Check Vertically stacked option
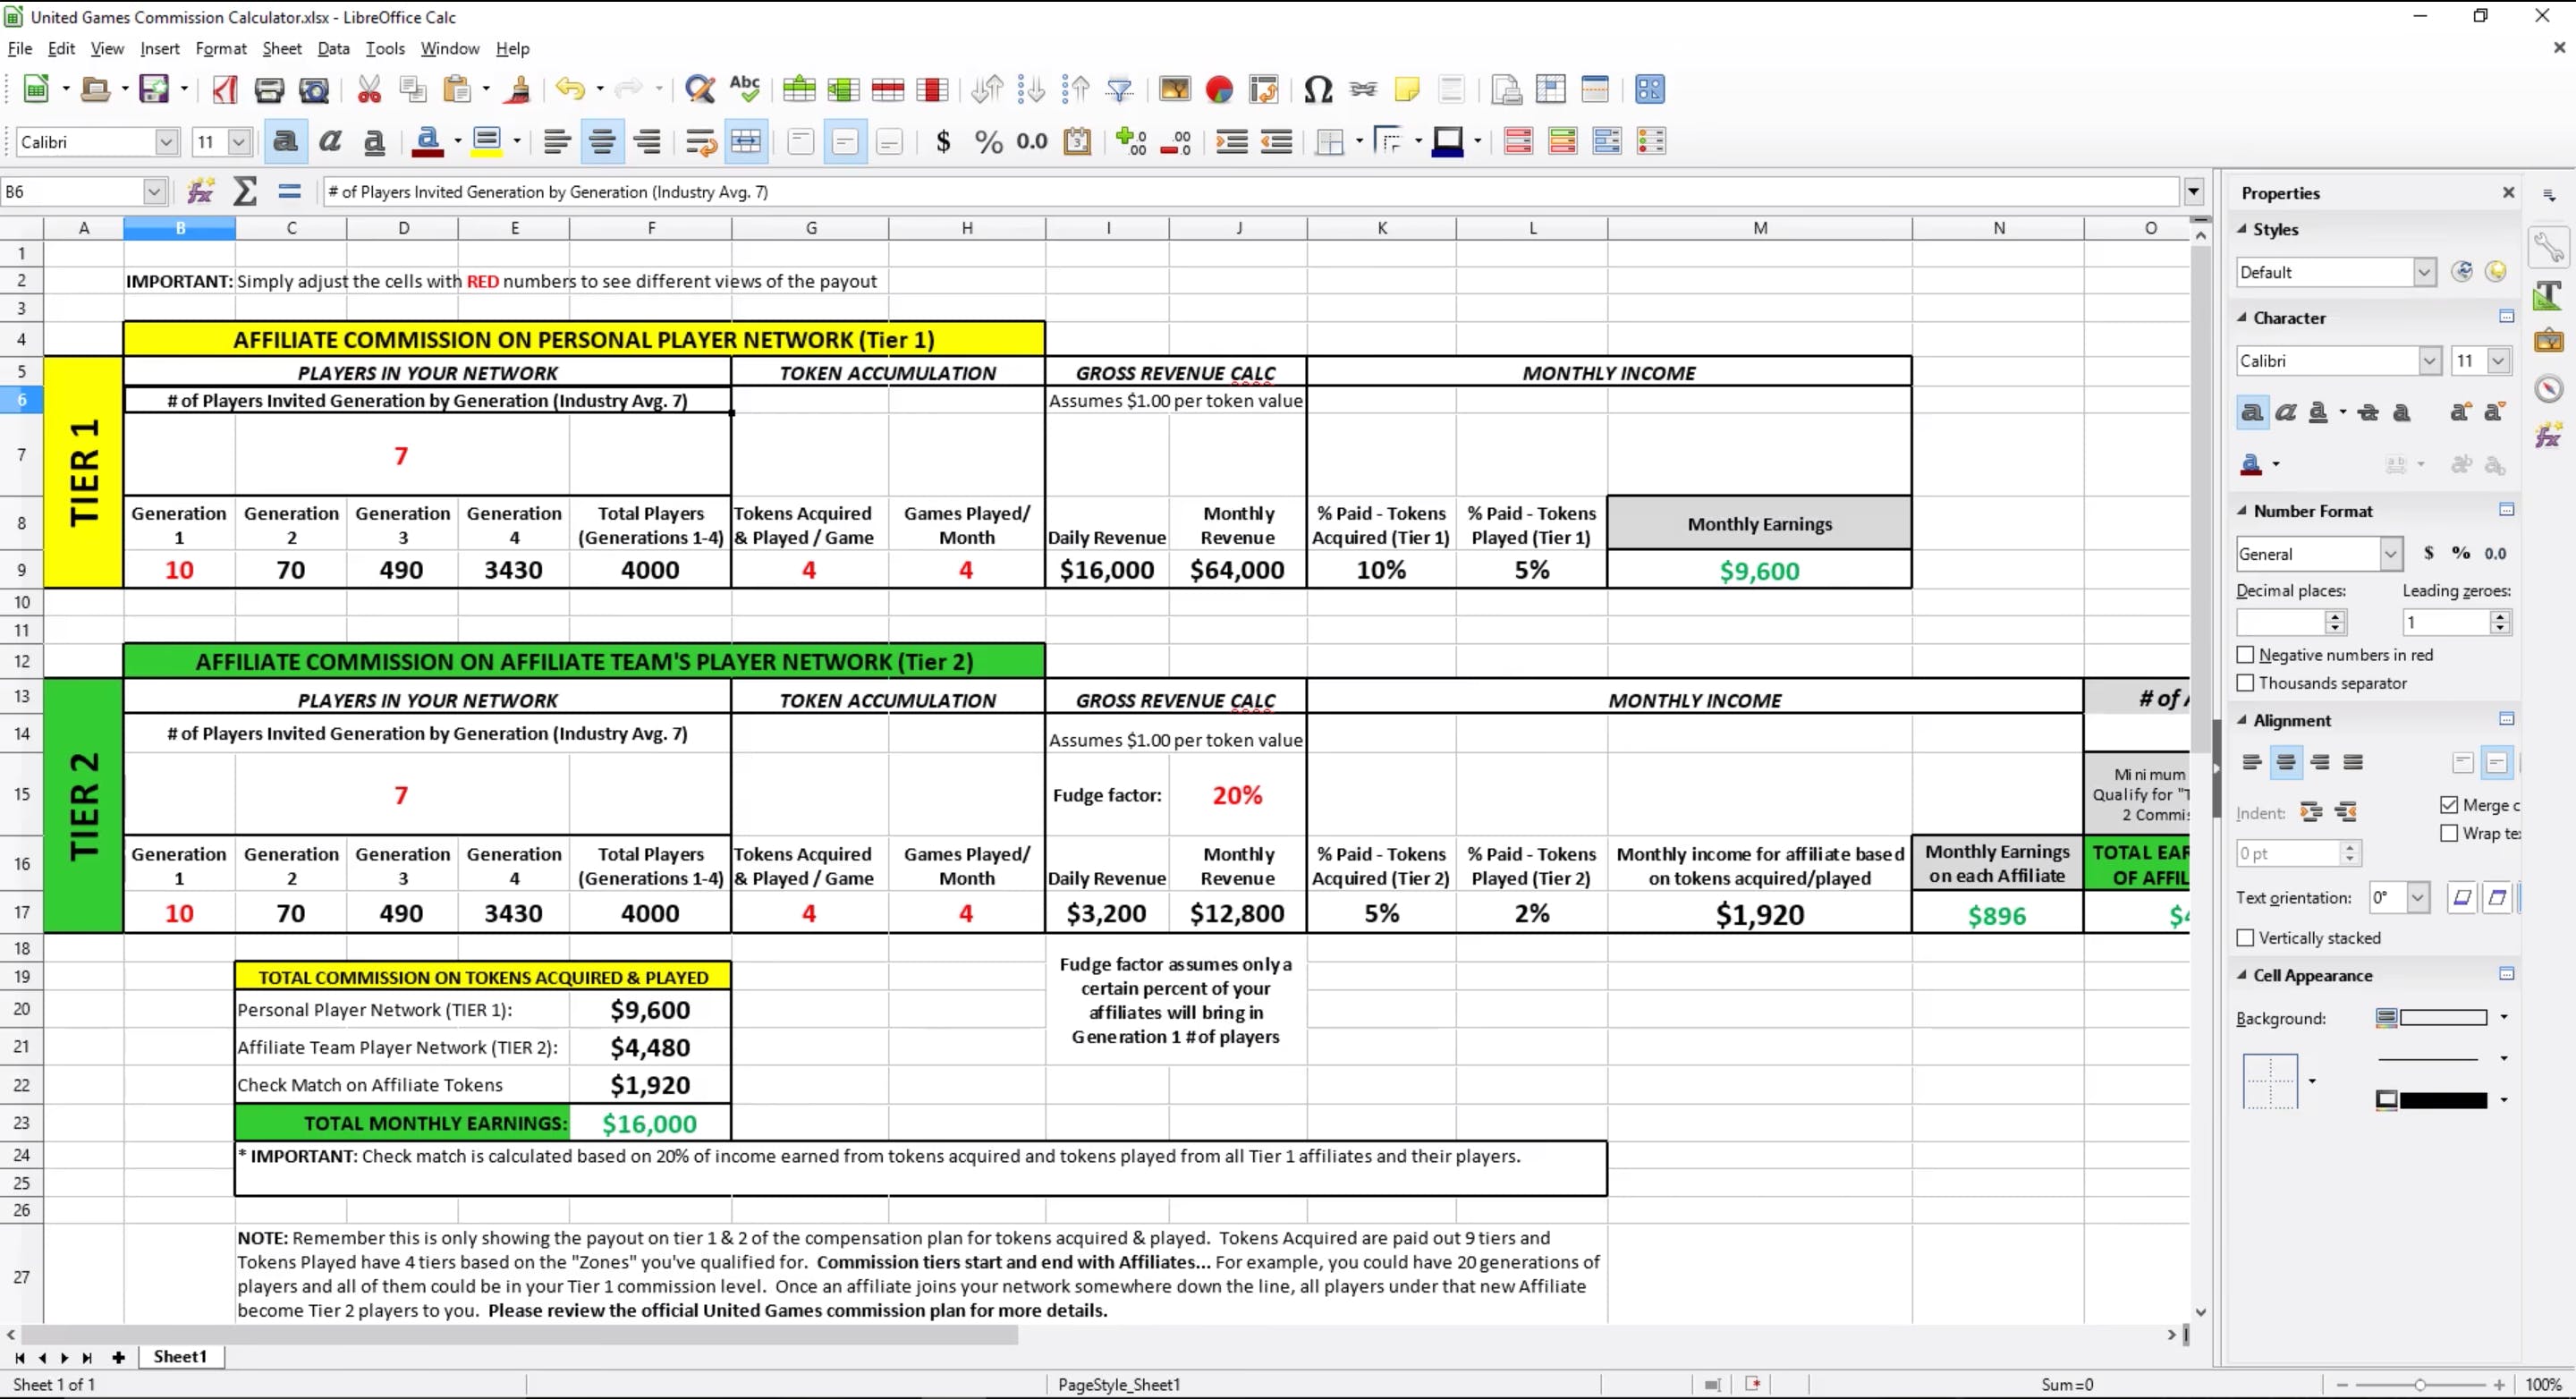The width and height of the screenshot is (2576, 1399). coord(2245,938)
